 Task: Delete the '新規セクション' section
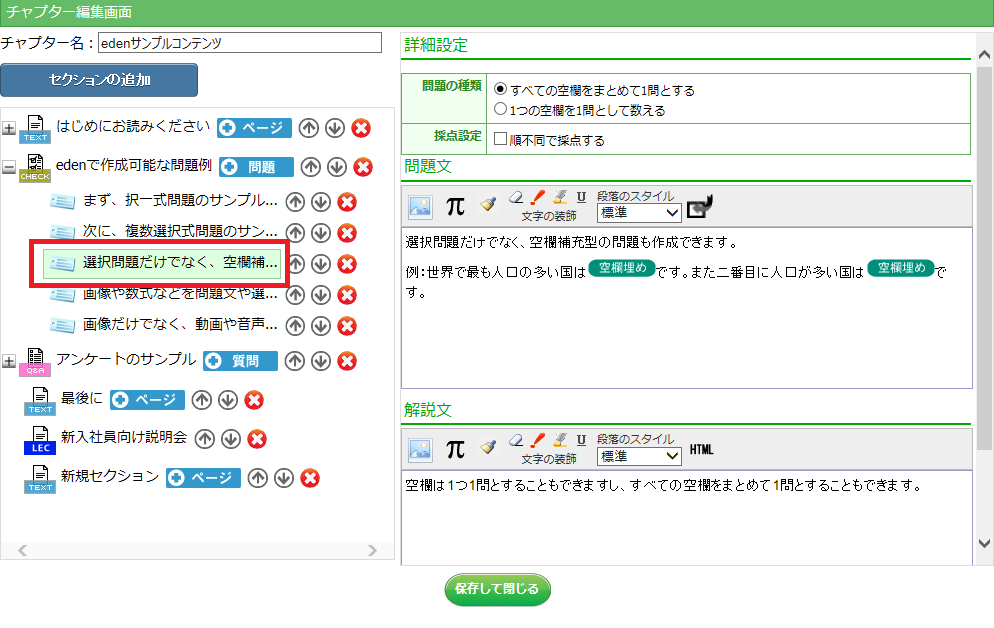click(310, 478)
